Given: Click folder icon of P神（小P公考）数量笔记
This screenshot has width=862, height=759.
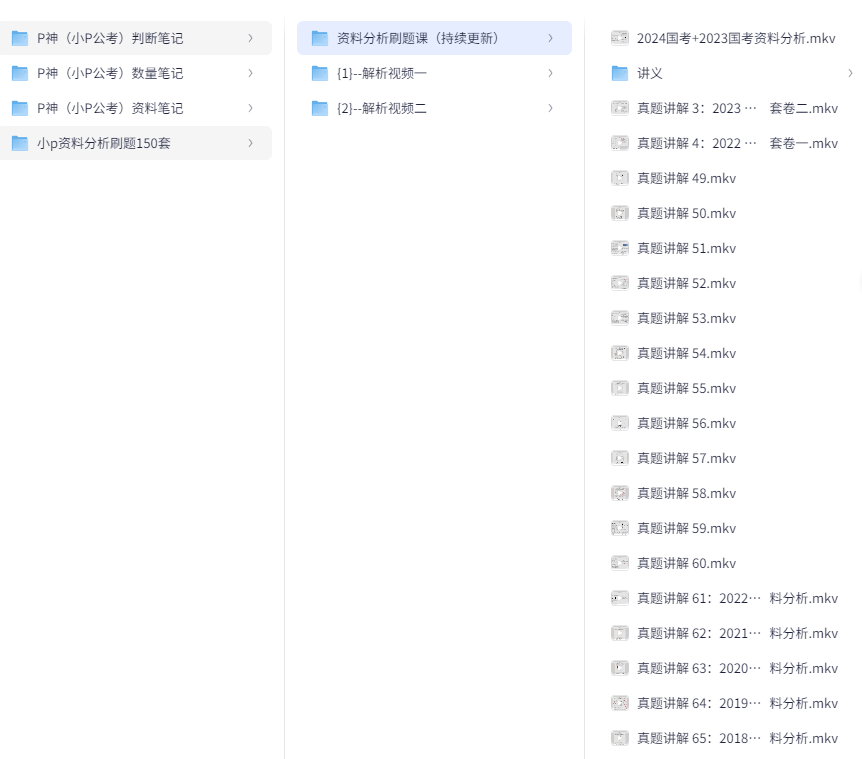Looking at the screenshot, I should coord(20,73).
